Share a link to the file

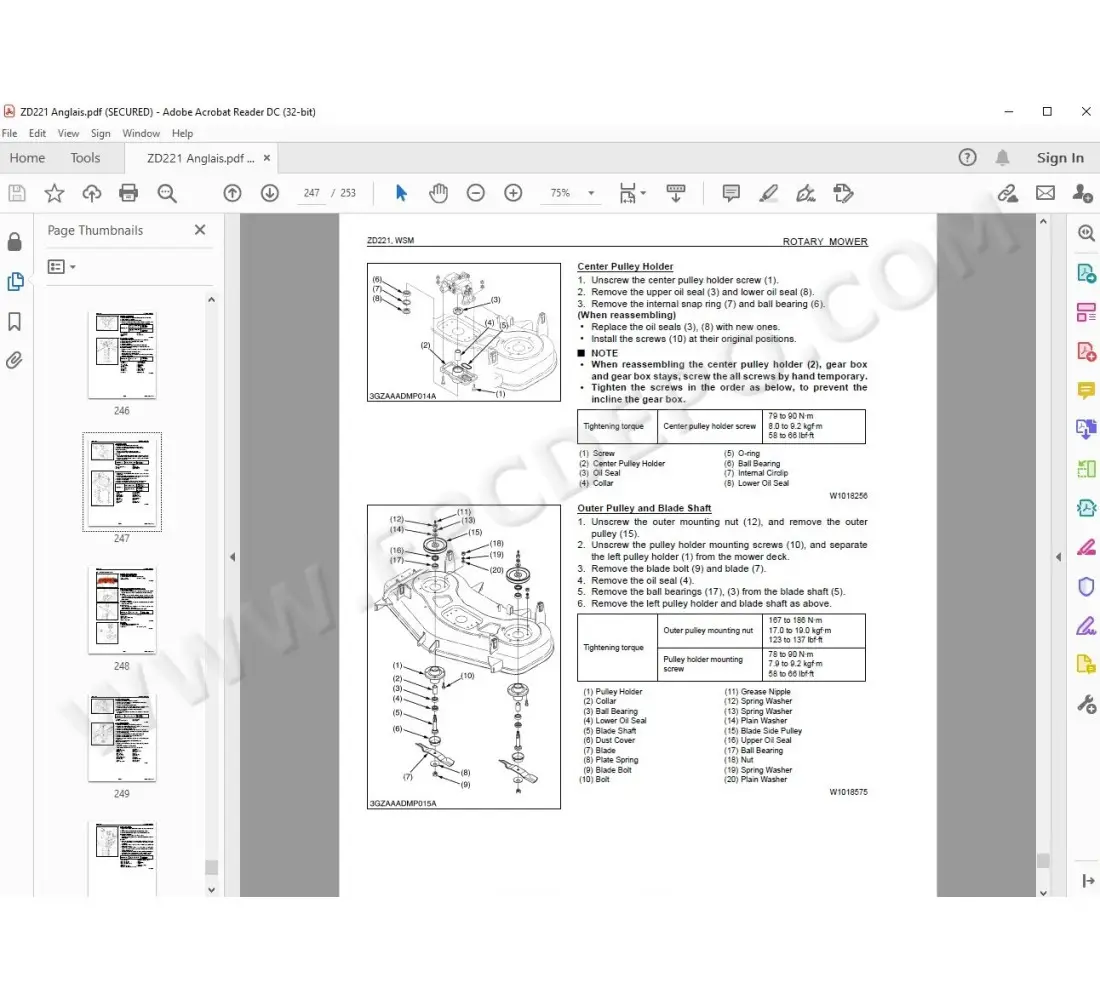(1008, 193)
